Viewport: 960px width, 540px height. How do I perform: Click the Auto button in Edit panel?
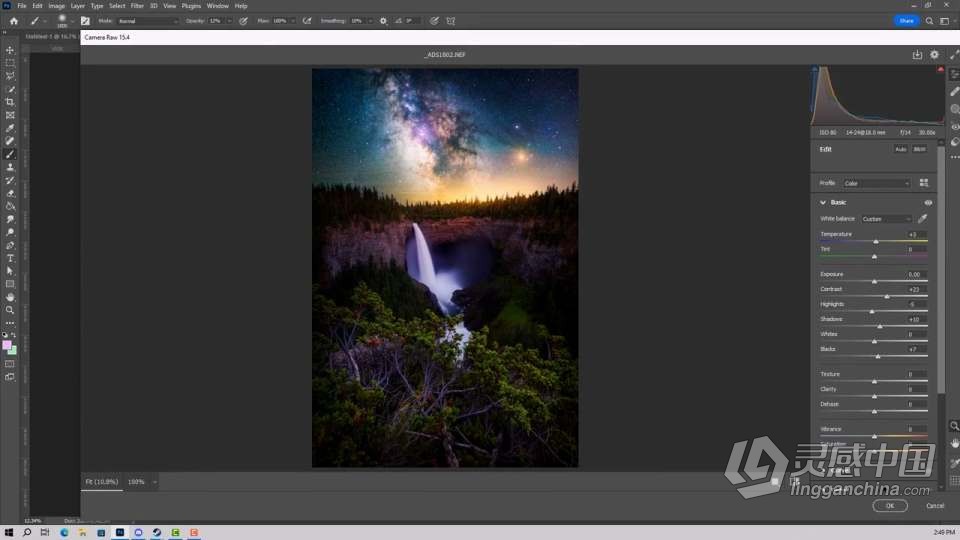point(900,149)
